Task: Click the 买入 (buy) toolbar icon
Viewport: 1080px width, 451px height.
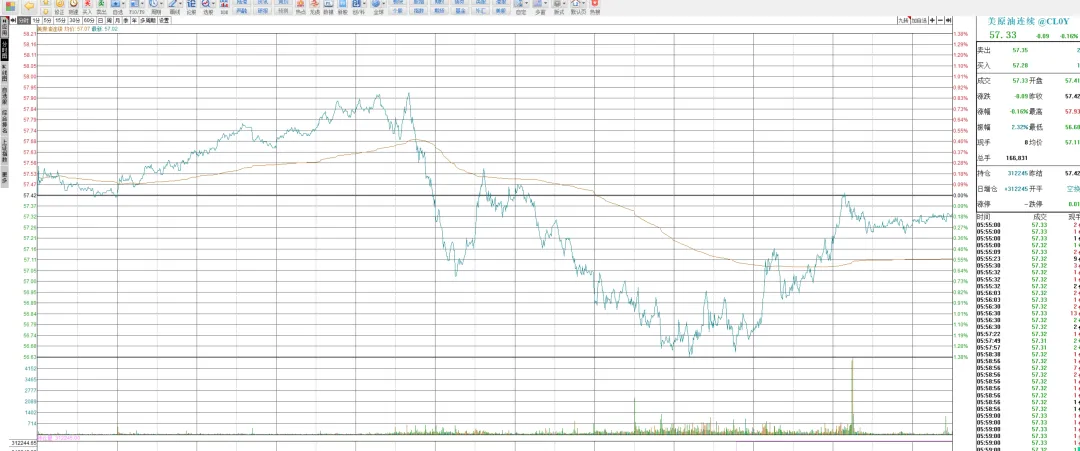Action: click(x=87, y=8)
